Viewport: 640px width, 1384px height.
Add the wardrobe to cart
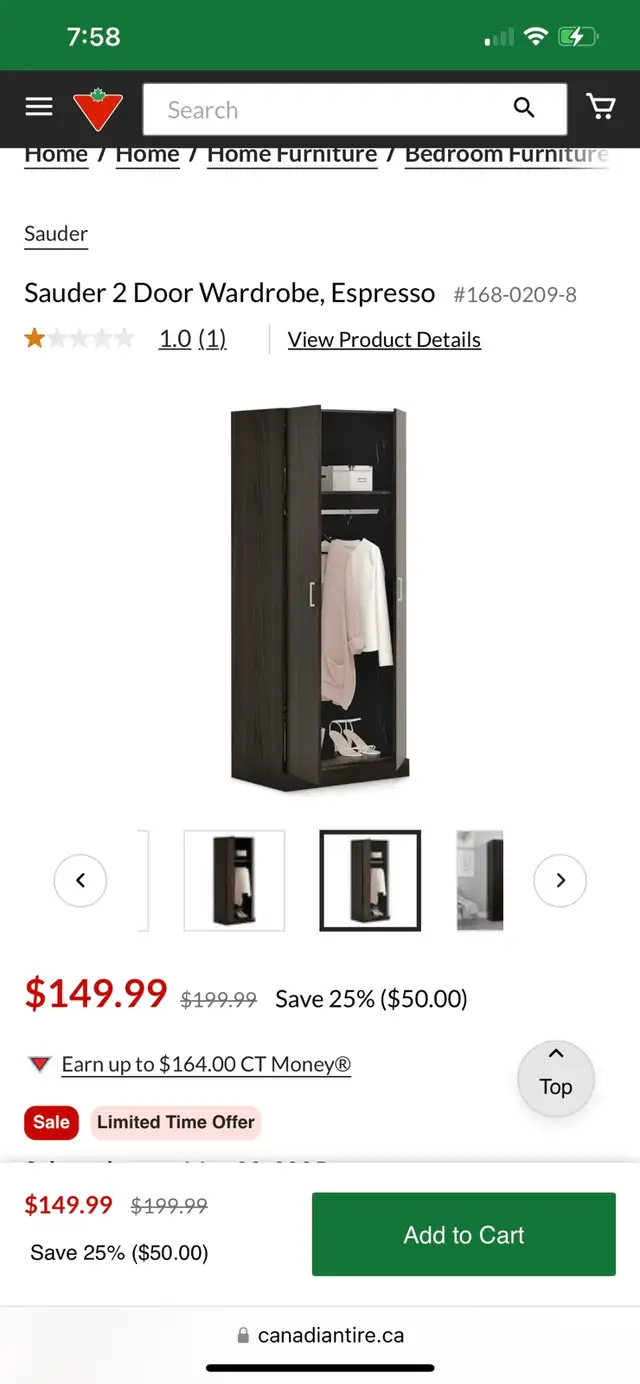(464, 1235)
